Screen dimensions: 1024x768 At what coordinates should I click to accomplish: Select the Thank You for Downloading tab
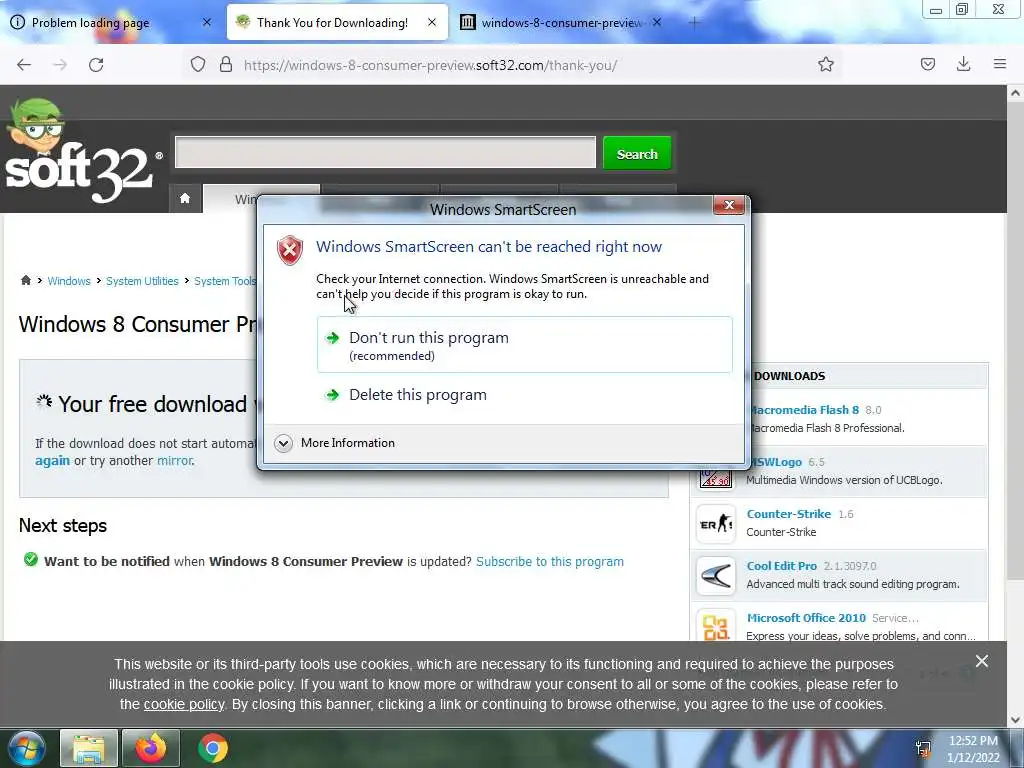click(x=338, y=22)
